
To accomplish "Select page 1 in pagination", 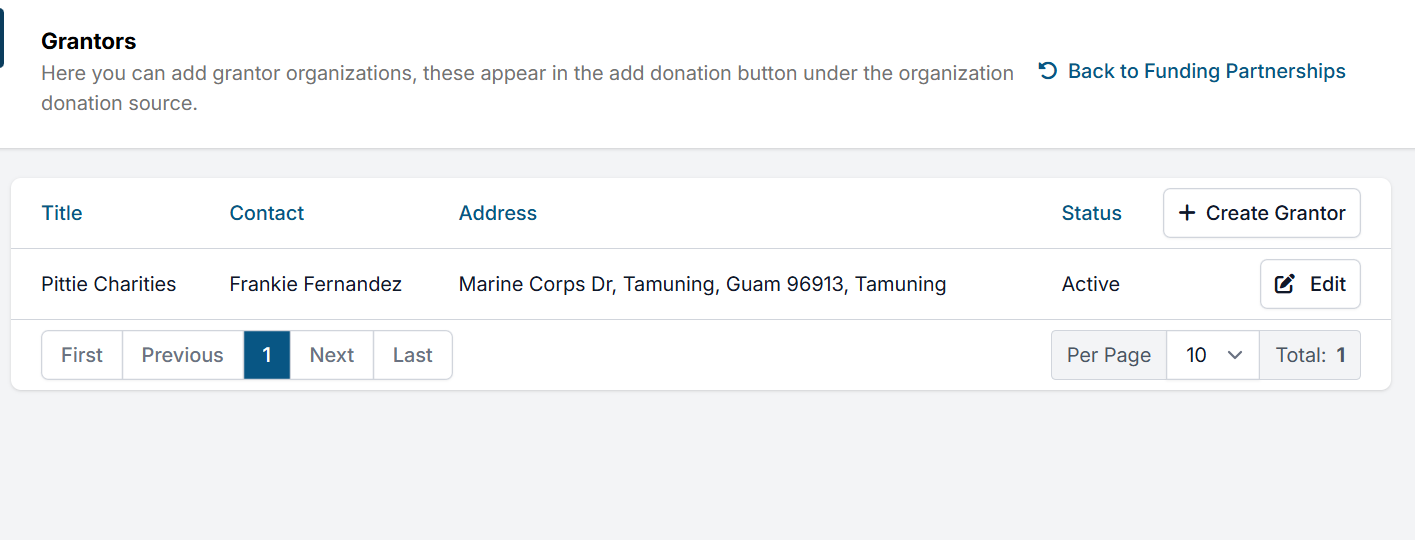I will coord(267,355).
